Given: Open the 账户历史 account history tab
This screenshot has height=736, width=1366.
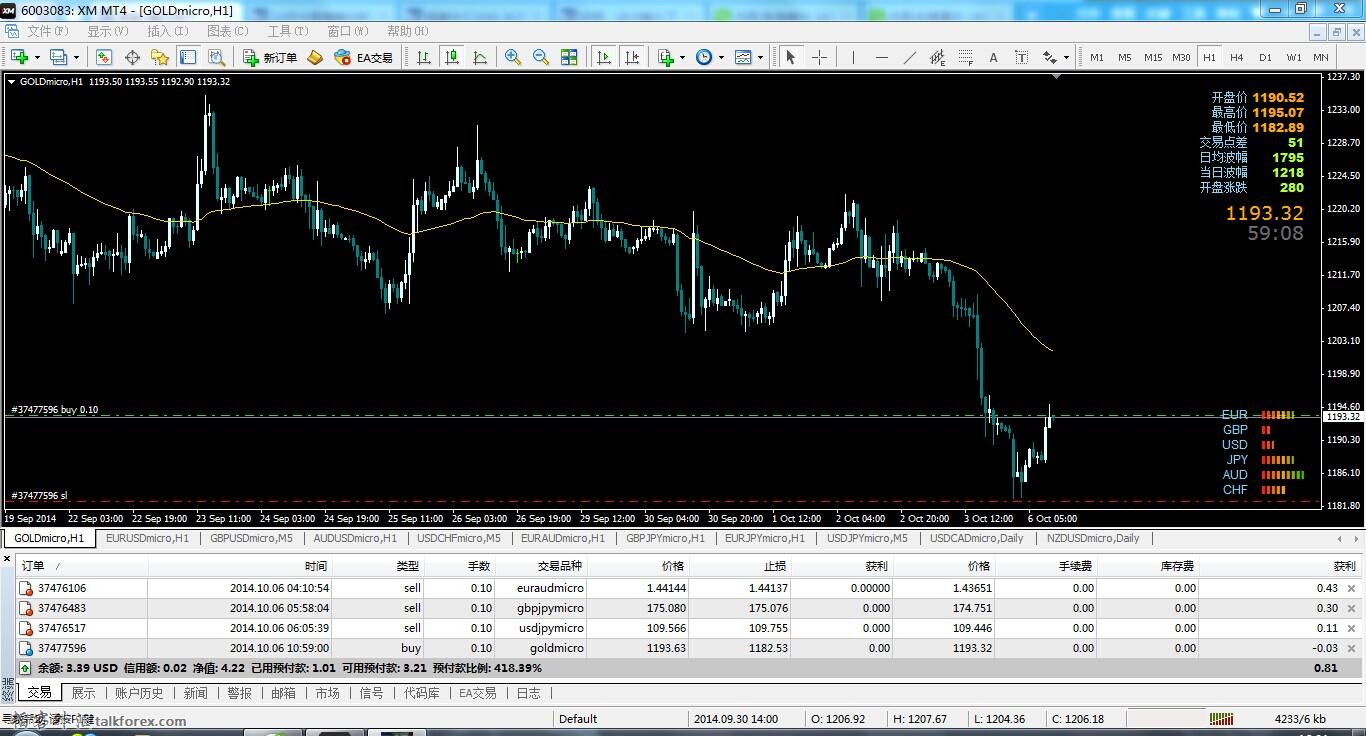Looking at the screenshot, I should (x=139, y=693).
